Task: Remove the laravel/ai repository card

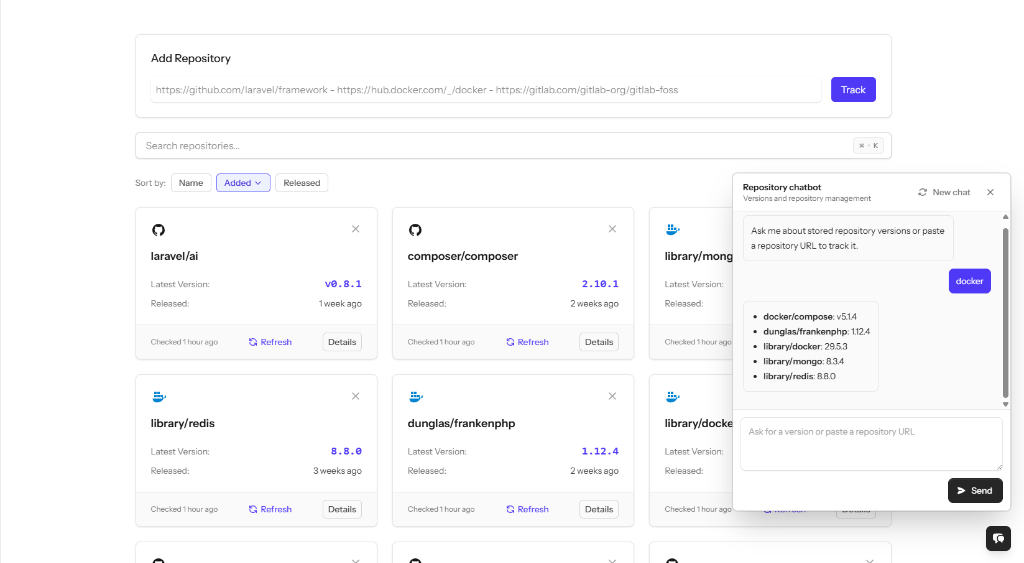Action: pyautogui.click(x=355, y=229)
